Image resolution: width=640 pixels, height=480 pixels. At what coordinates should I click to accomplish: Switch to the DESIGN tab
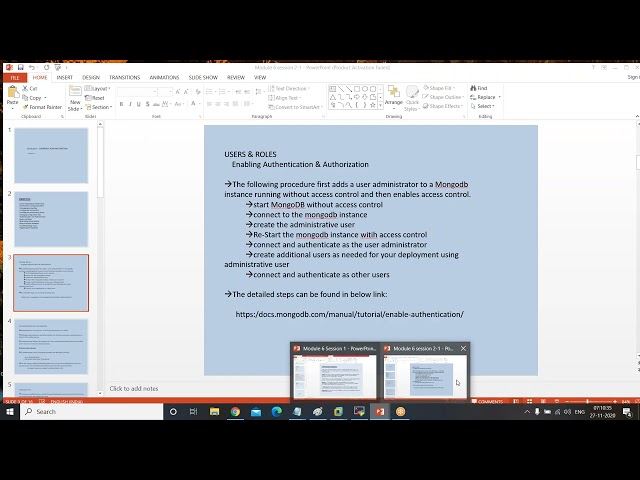91,78
